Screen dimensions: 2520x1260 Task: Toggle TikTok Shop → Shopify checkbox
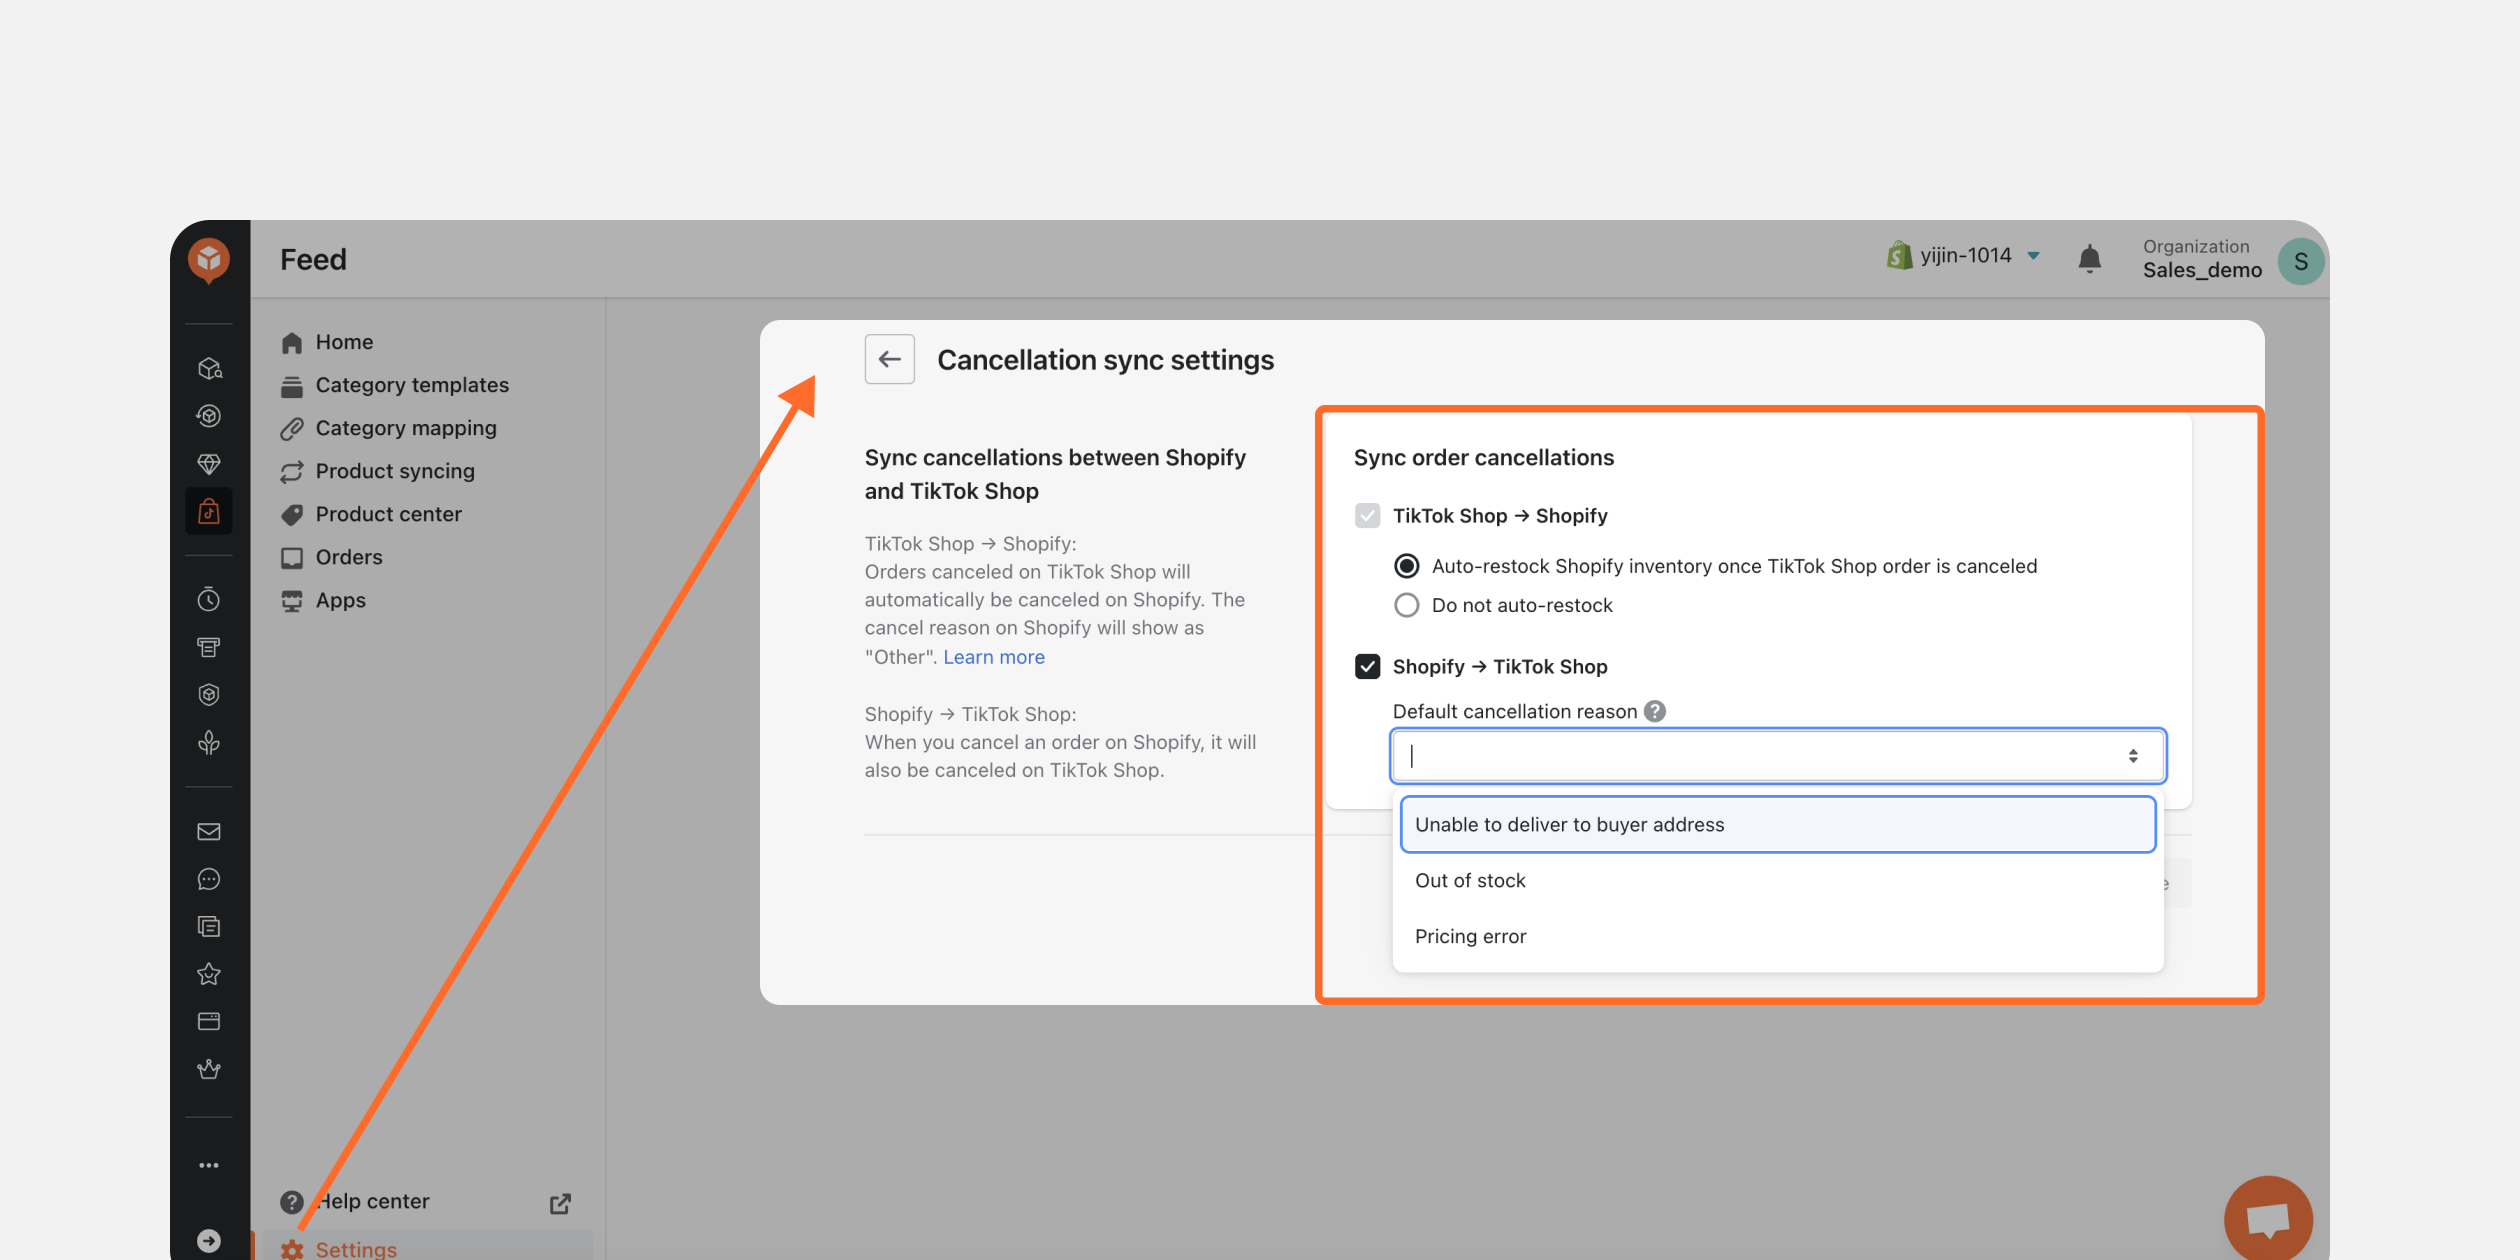(x=1368, y=516)
